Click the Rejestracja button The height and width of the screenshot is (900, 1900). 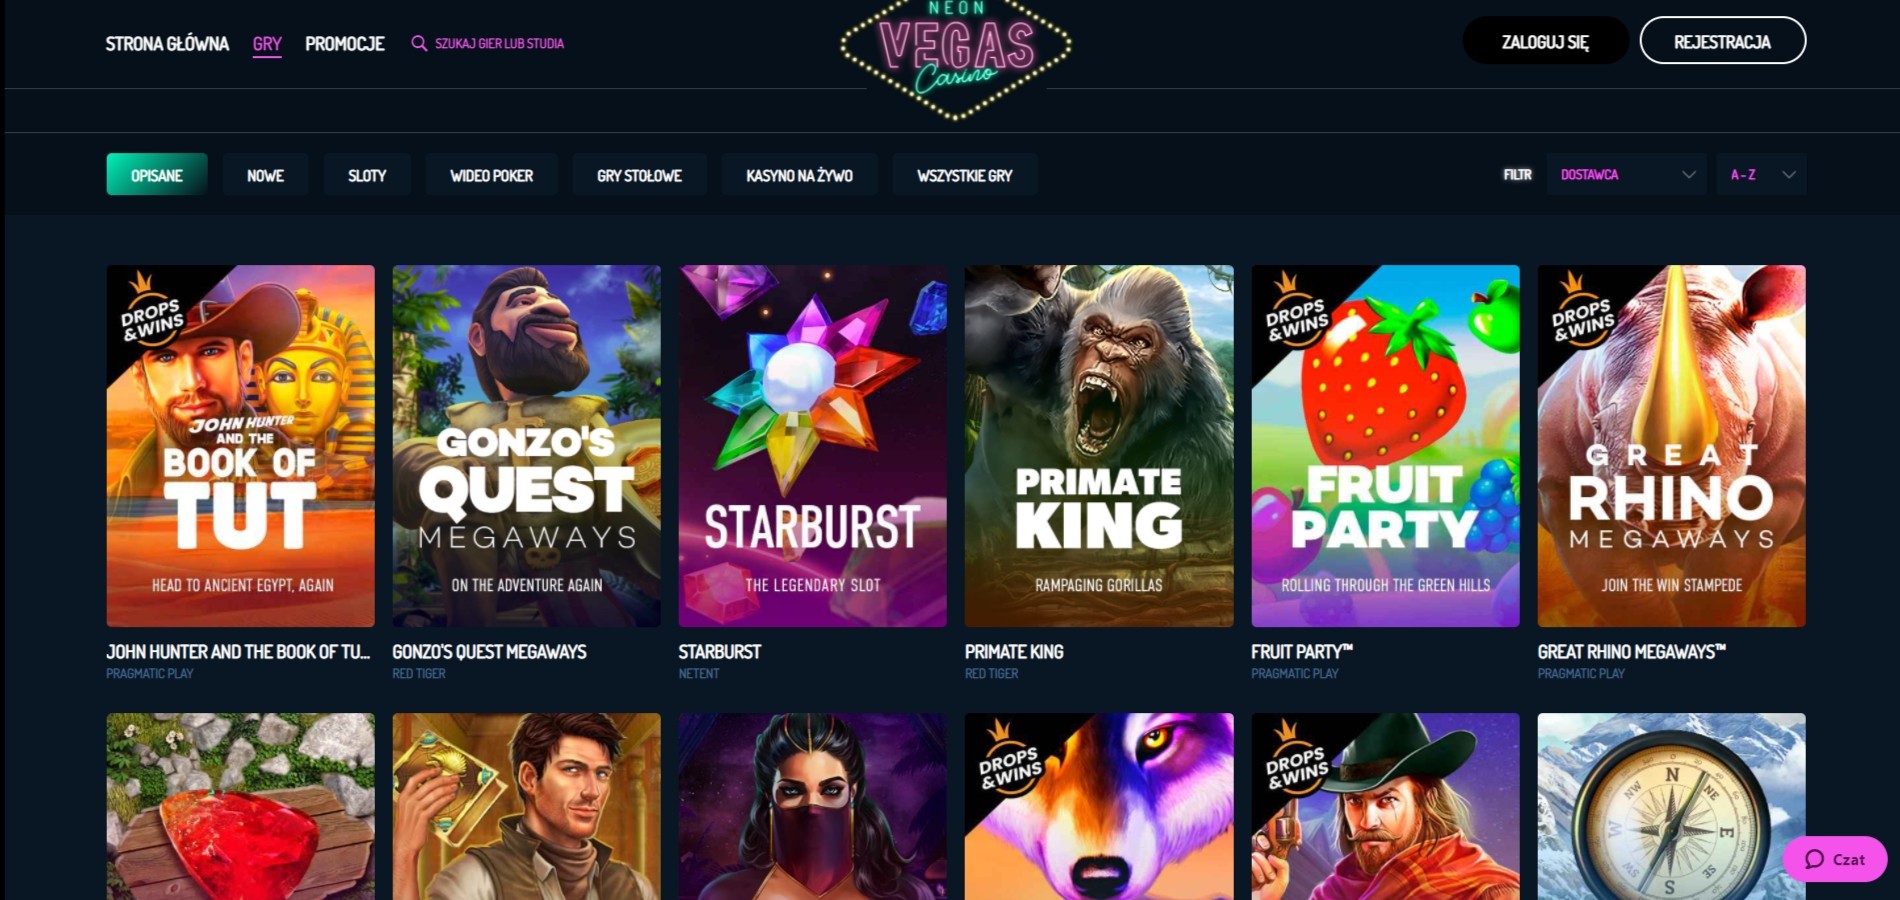click(x=1722, y=41)
